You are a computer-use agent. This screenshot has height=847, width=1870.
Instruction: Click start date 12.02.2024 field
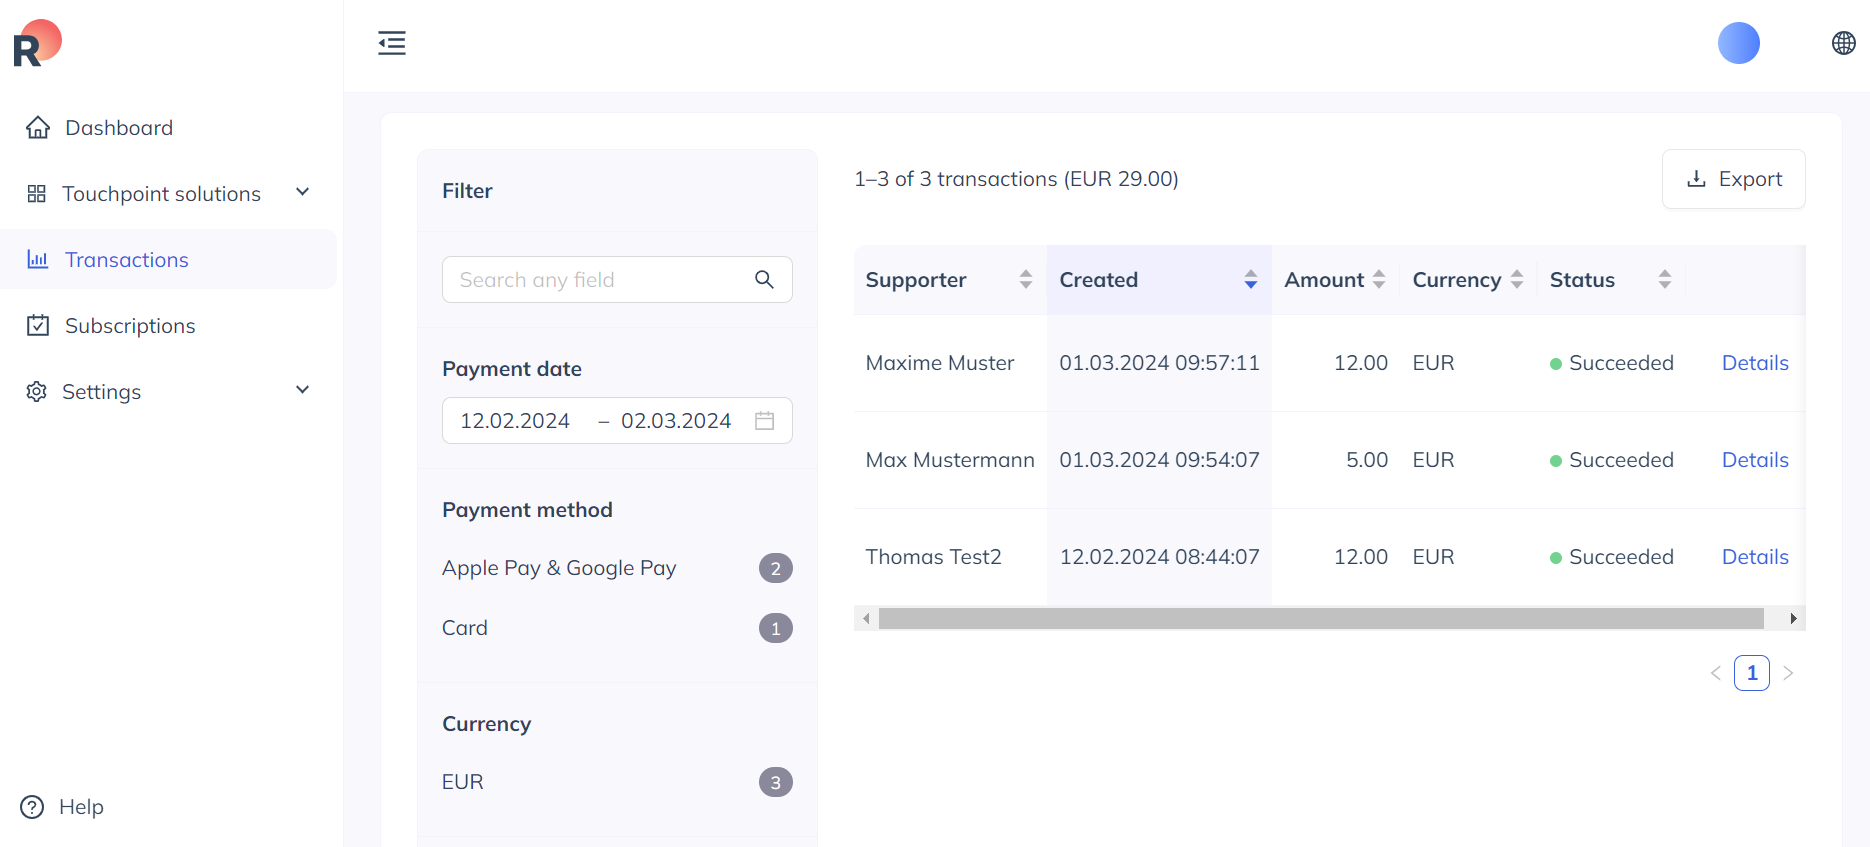tap(515, 421)
